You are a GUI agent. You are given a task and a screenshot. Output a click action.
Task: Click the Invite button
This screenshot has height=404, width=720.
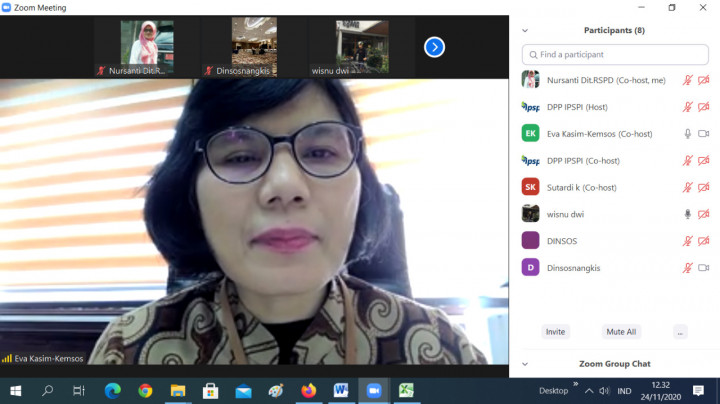(x=555, y=332)
